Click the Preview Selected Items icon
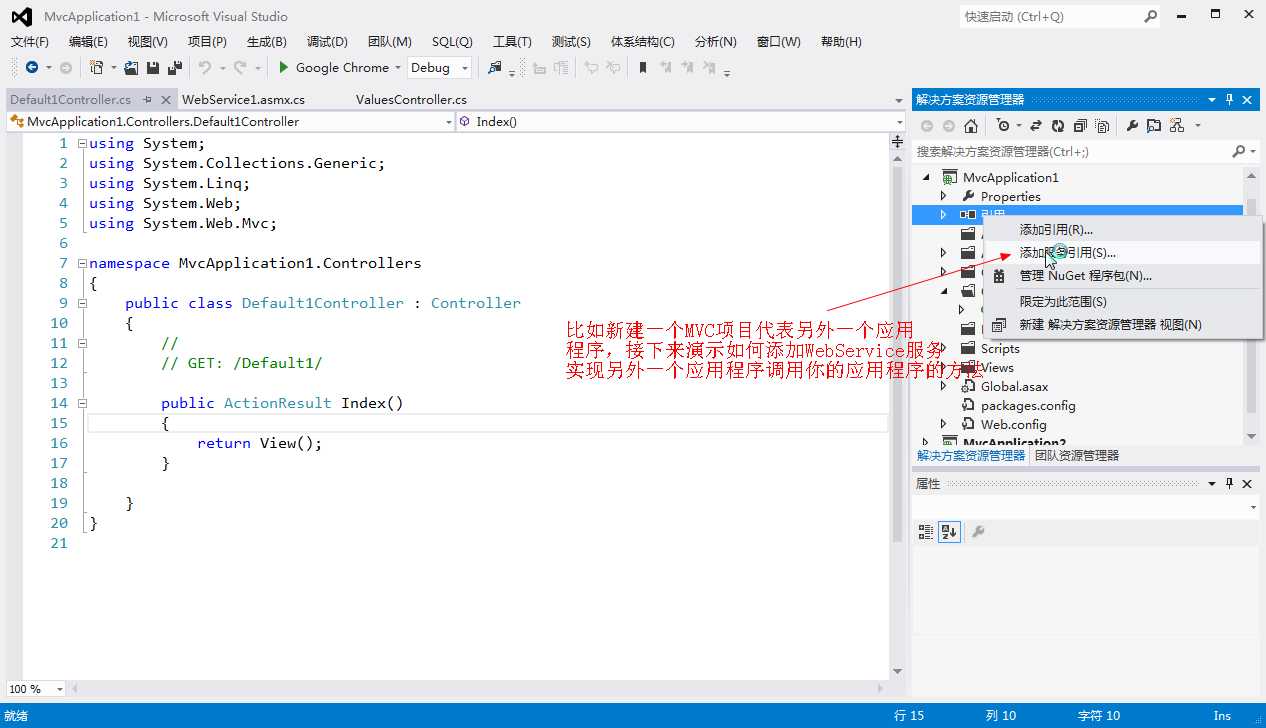 pyautogui.click(x=1154, y=126)
